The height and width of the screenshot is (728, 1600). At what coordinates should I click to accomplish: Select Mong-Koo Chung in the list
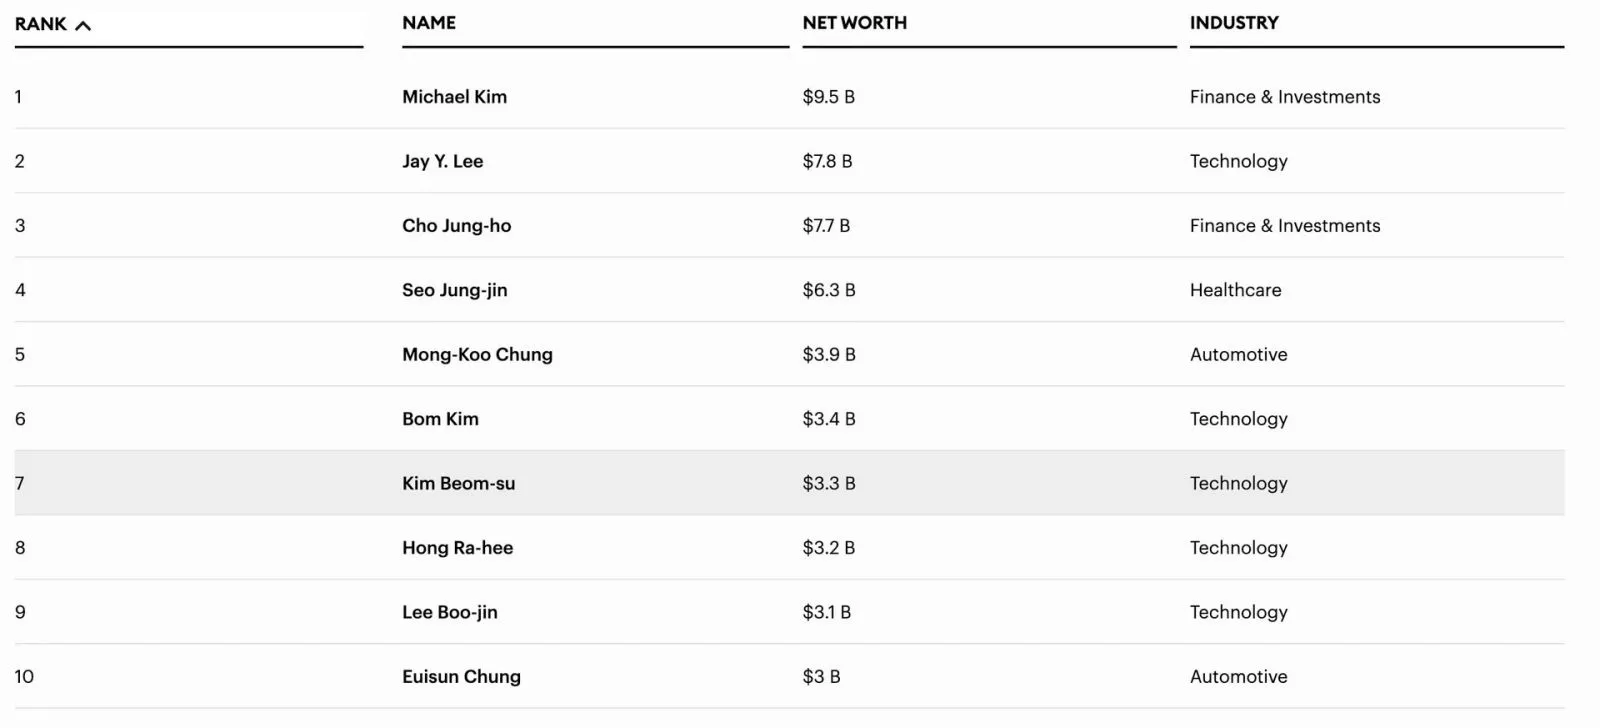477,355
